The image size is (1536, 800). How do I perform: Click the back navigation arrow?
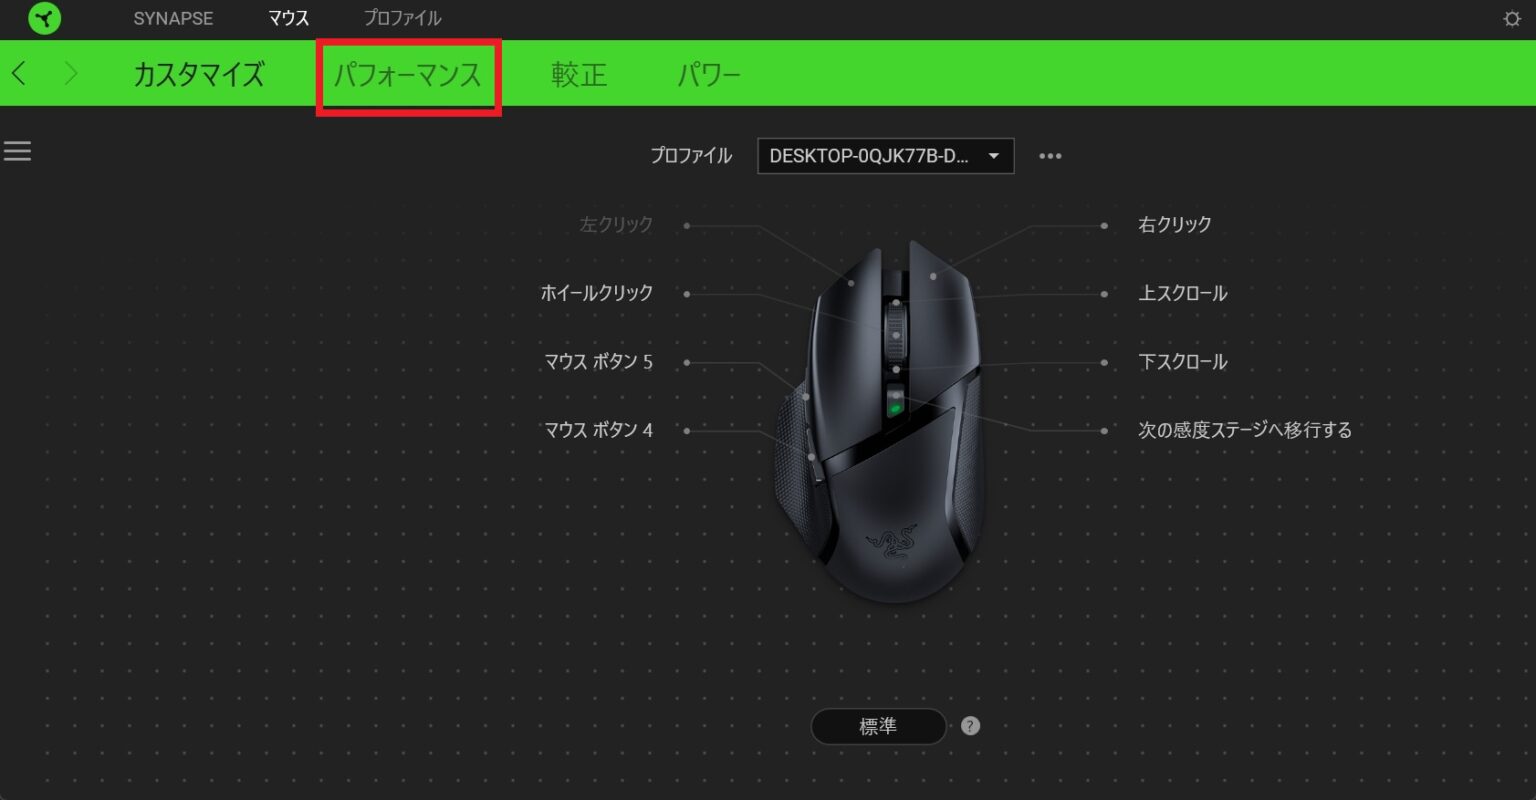pyautogui.click(x=19, y=74)
